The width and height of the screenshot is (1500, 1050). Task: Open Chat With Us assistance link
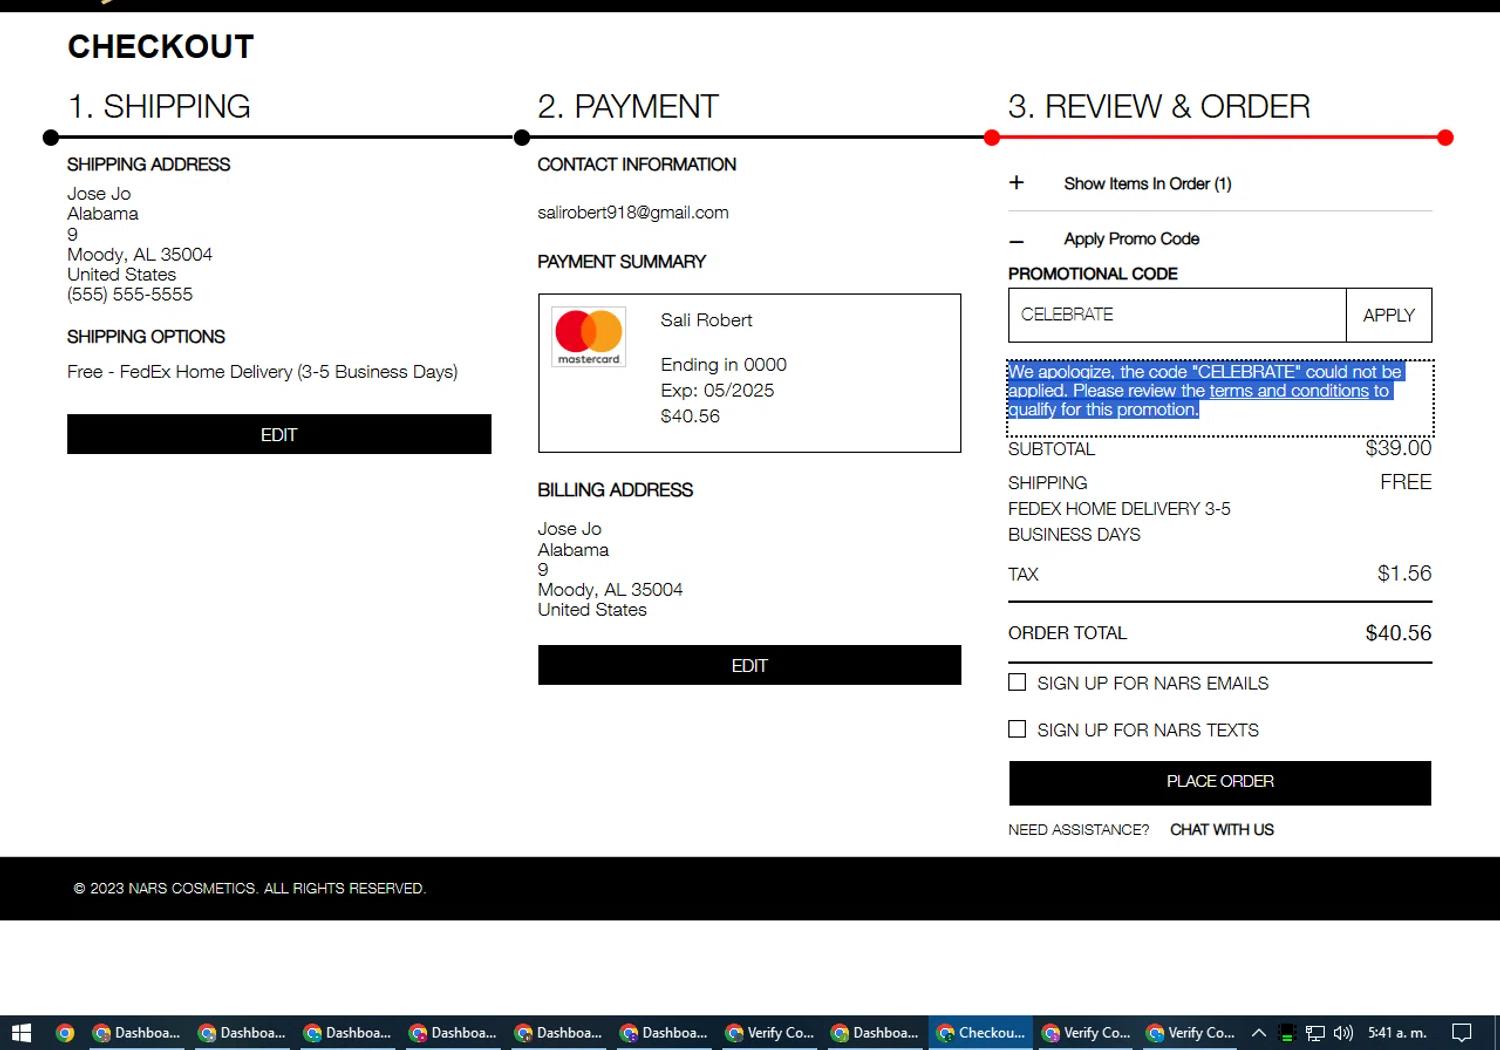[x=1222, y=830]
